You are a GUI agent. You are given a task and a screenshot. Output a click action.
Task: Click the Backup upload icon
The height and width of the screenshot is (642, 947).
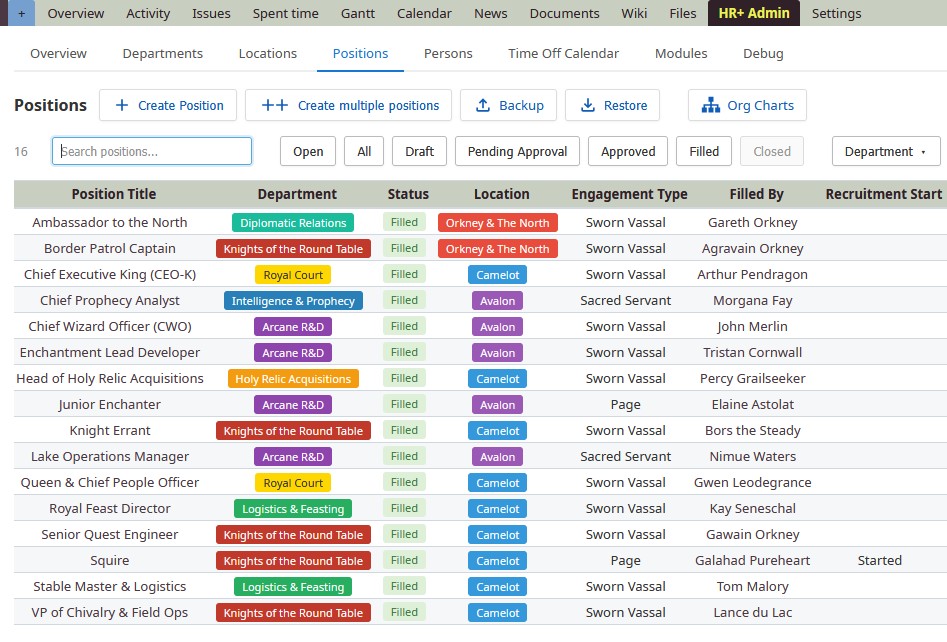pos(482,105)
